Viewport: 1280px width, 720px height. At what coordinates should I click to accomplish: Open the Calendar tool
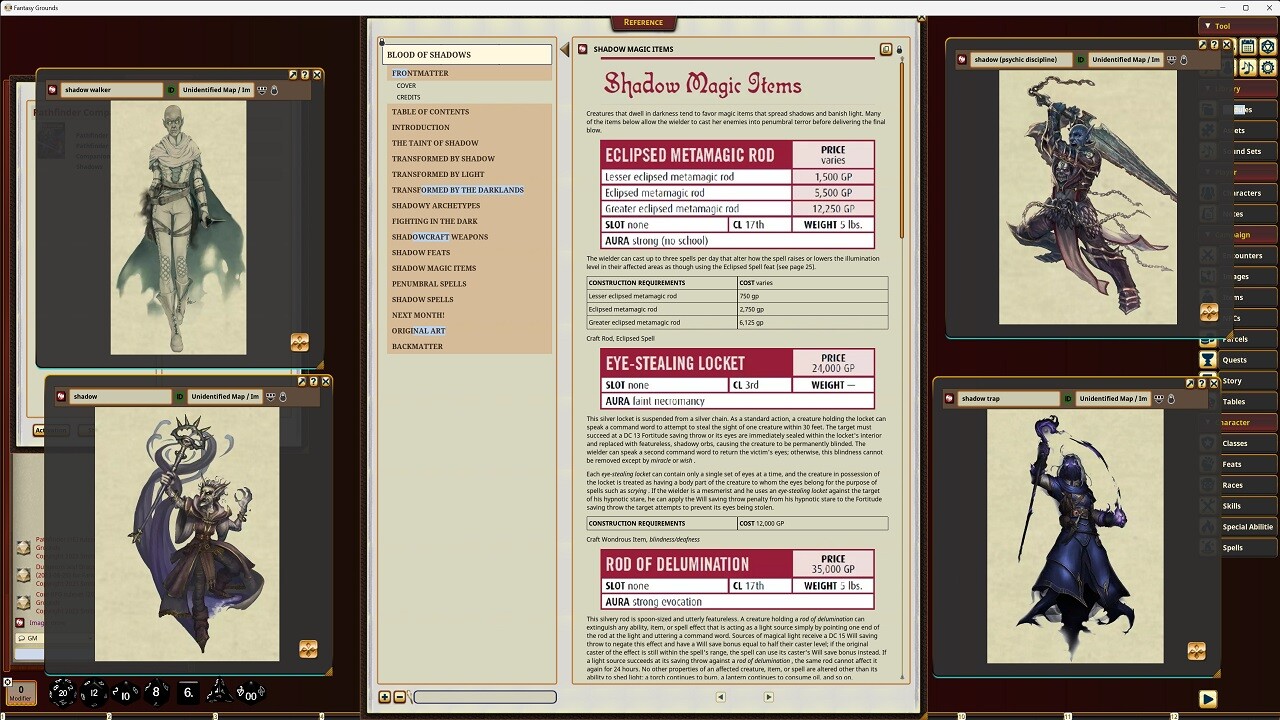click(x=1247, y=46)
